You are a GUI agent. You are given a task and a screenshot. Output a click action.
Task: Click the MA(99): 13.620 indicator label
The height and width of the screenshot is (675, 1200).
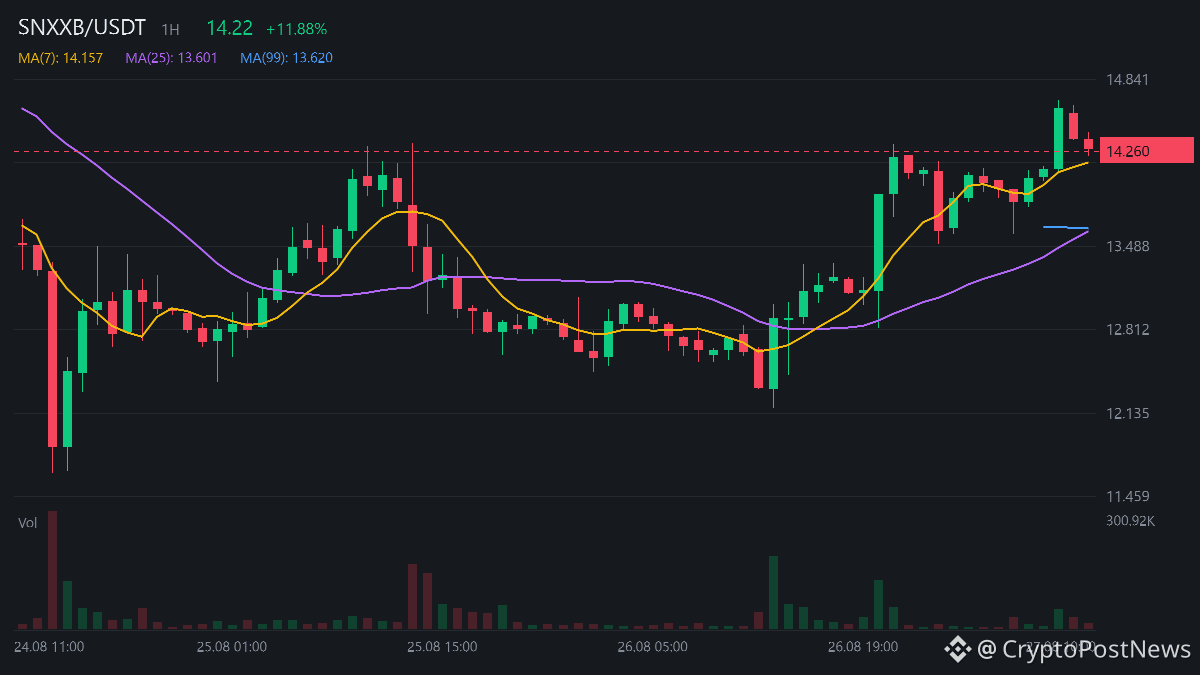[287, 58]
